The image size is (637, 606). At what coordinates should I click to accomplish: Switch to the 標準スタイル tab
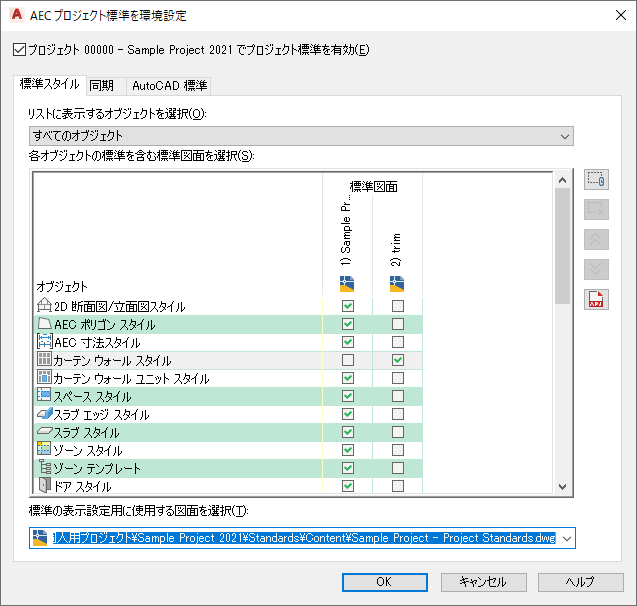[50, 84]
